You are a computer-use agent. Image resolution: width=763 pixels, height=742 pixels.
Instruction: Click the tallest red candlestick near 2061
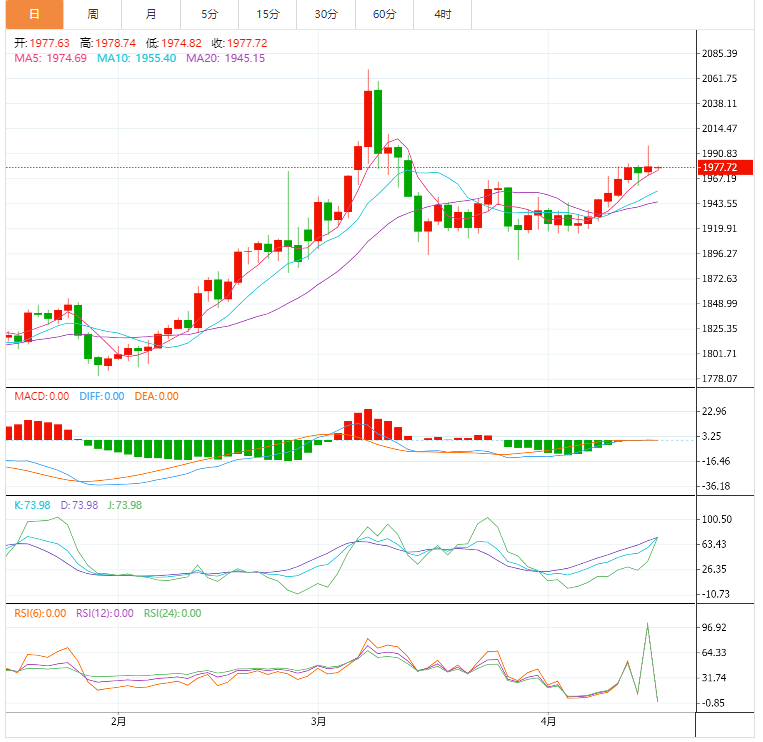coord(368,119)
